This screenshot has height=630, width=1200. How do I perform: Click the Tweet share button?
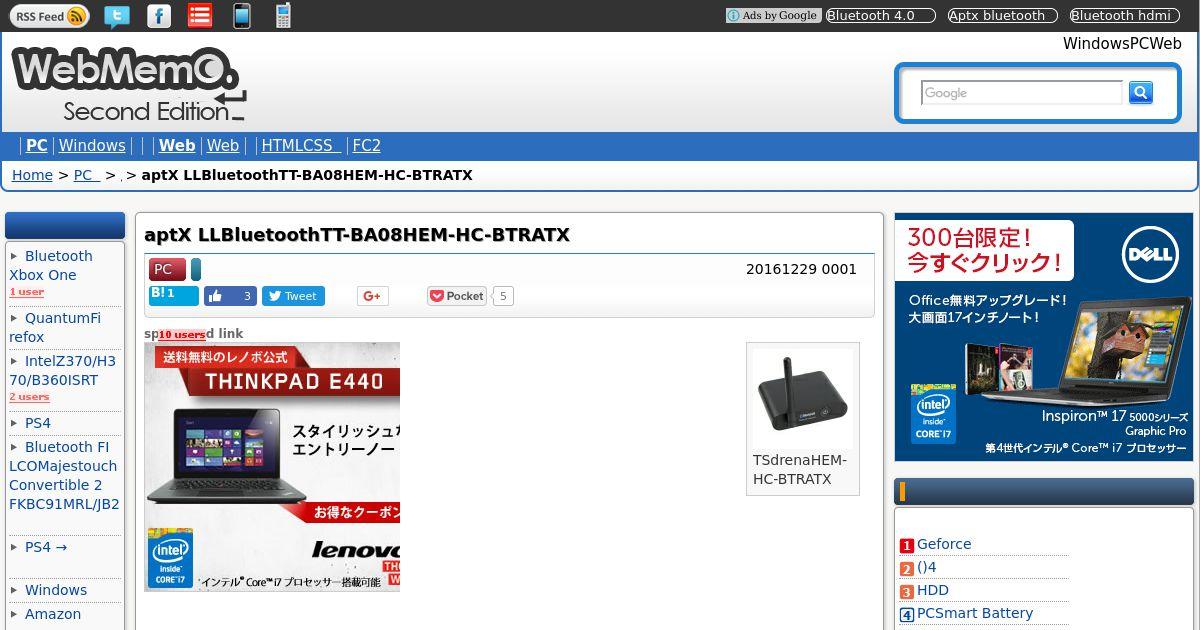pyautogui.click(x=293, y=296)
